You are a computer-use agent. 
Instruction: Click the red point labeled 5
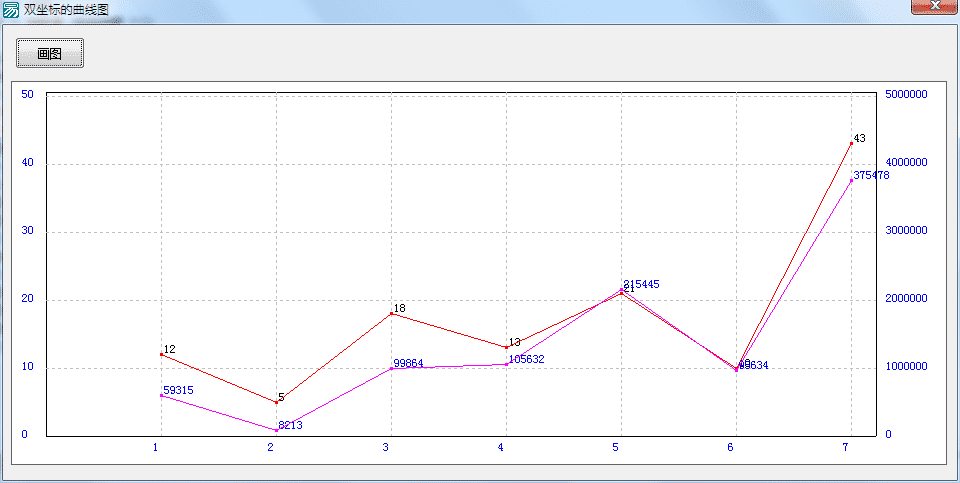click(x=276, y=402)
